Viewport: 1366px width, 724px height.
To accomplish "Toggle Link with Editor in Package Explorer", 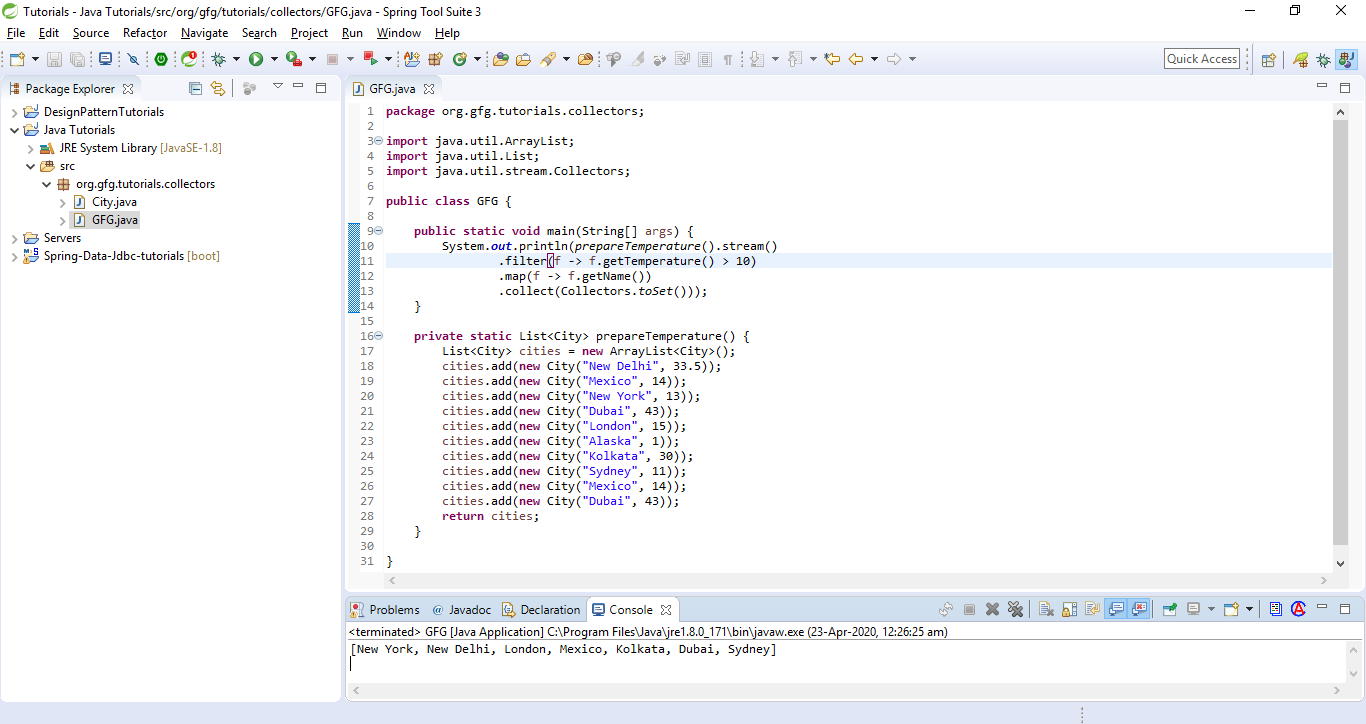I will click(217, 89).
